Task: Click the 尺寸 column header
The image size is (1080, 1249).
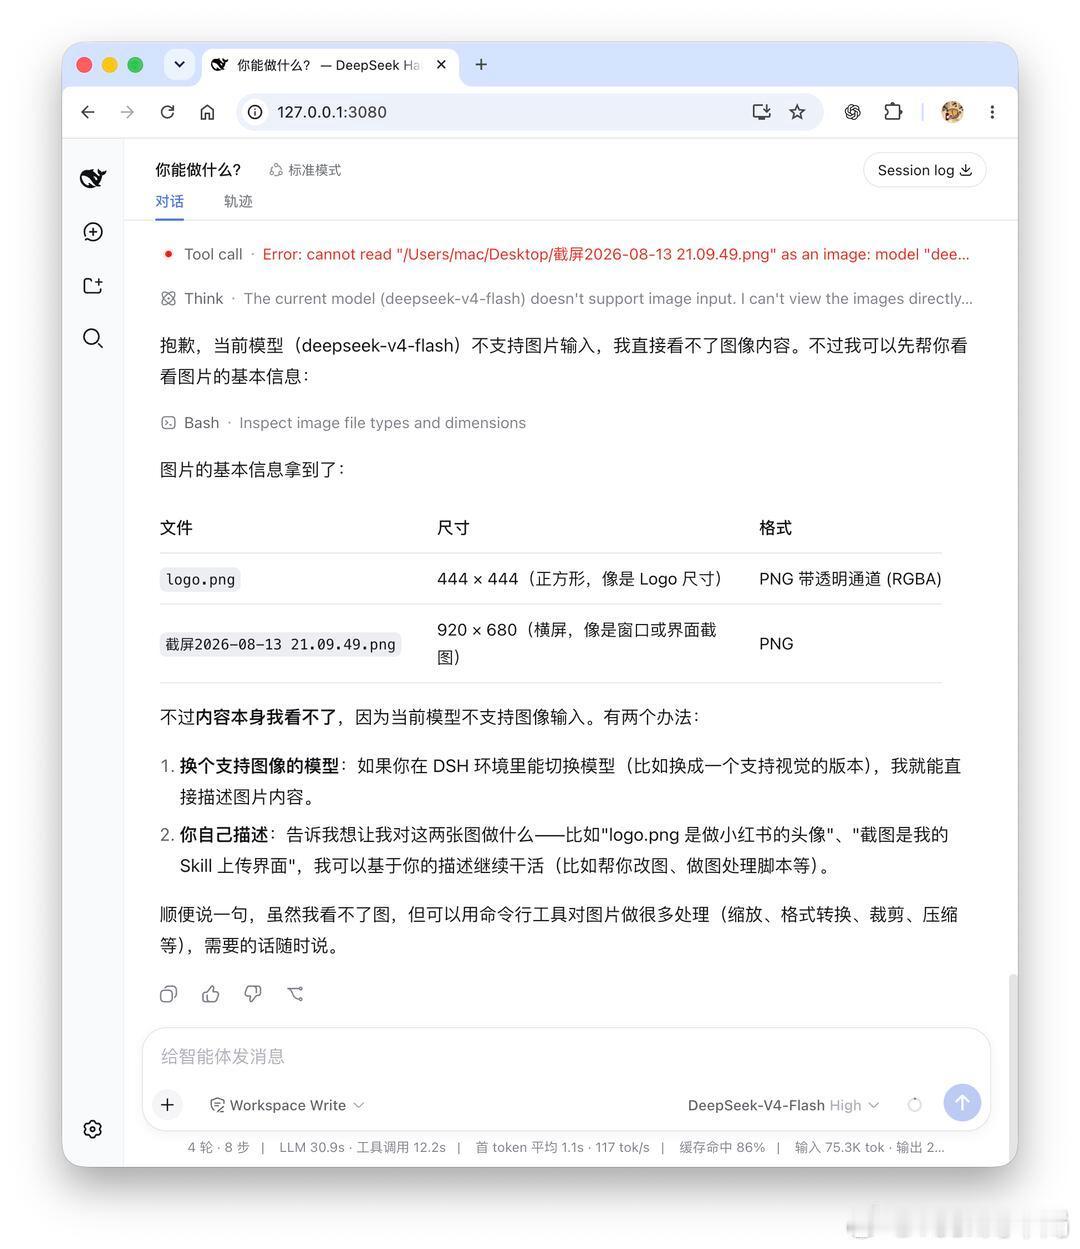Action: [453, 527]
